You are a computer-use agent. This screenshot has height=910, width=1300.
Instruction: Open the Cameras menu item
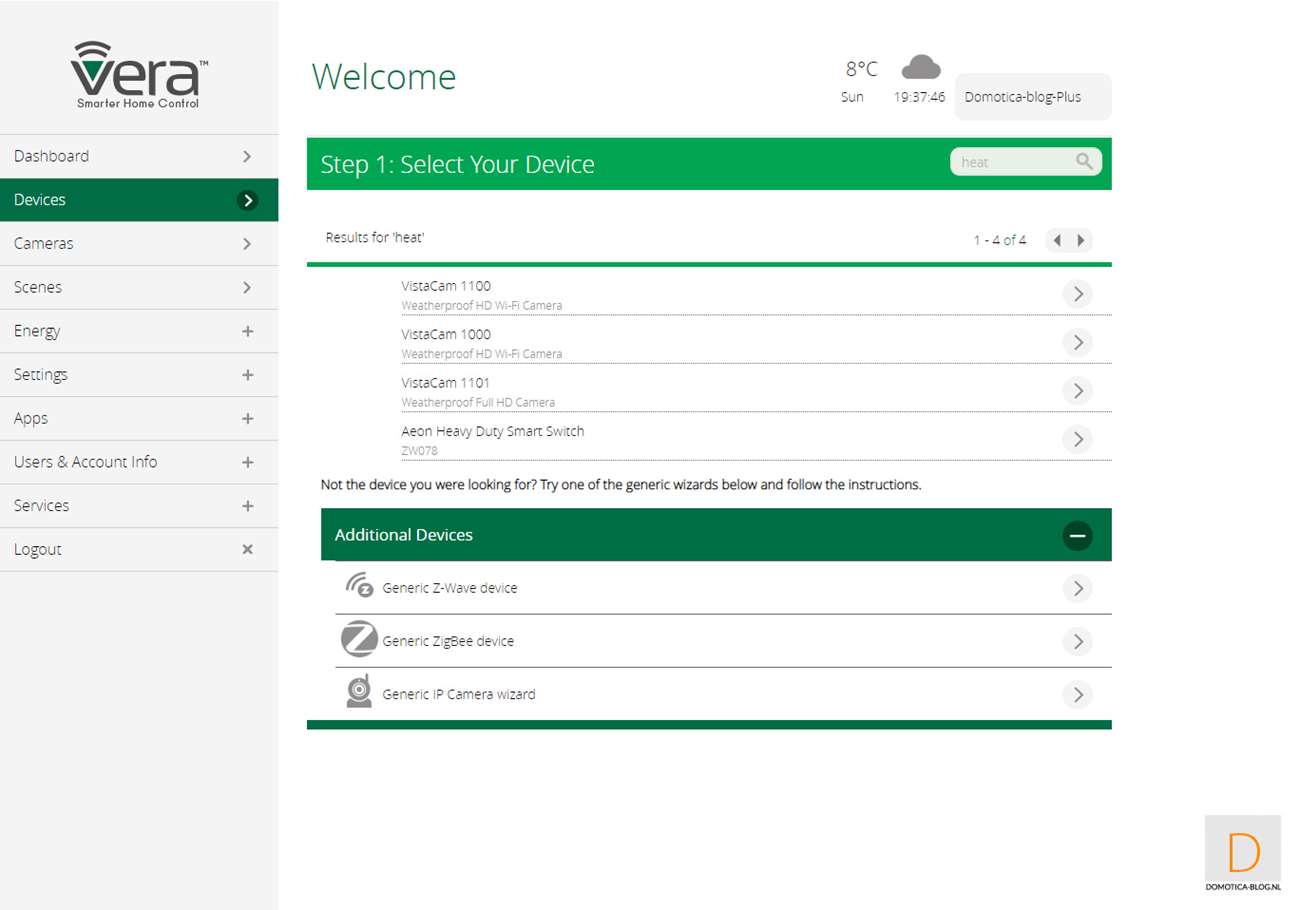coord(139,244)
